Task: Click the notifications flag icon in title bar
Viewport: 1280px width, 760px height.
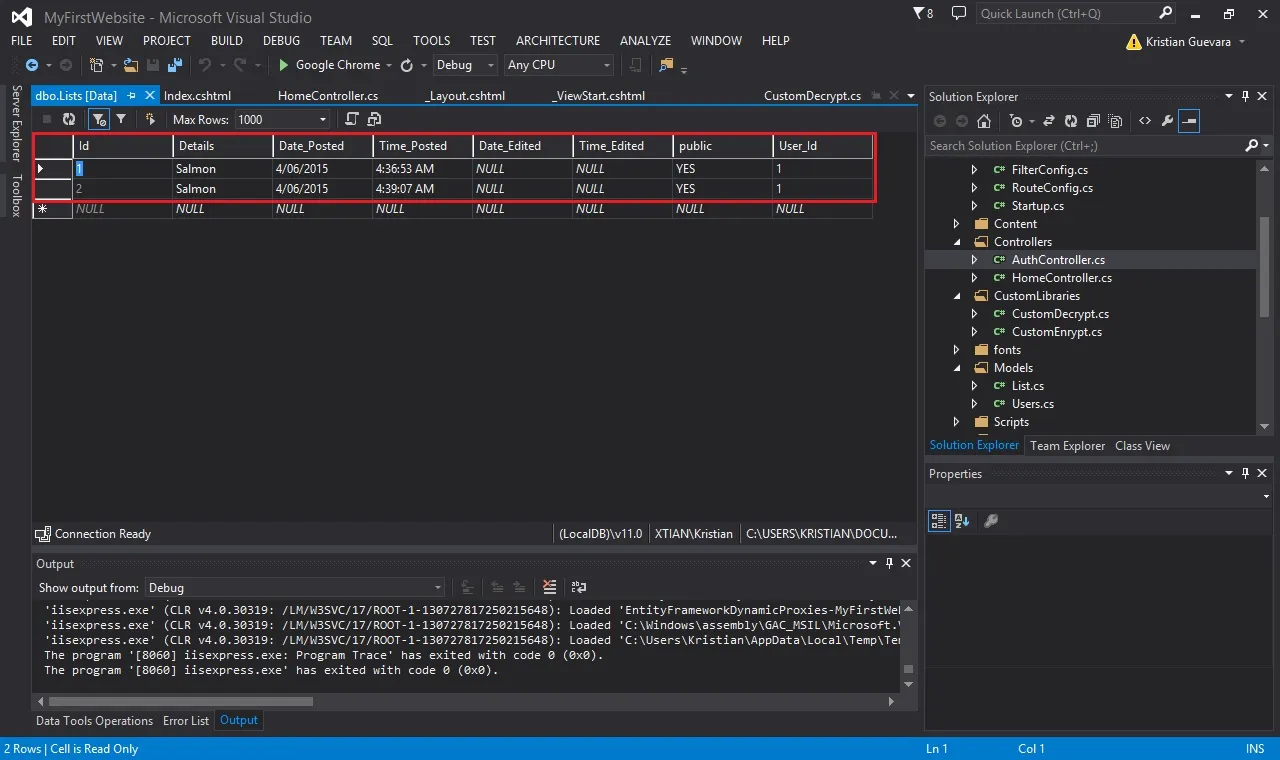Action: 920,14
